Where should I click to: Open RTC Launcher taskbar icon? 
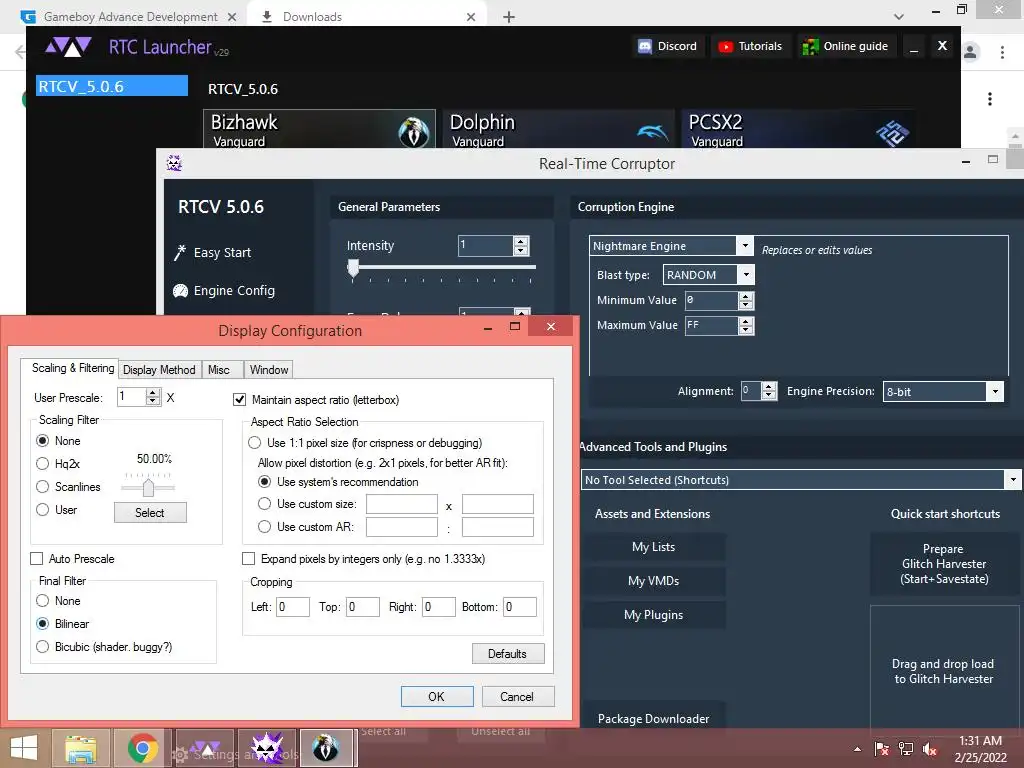205,748
